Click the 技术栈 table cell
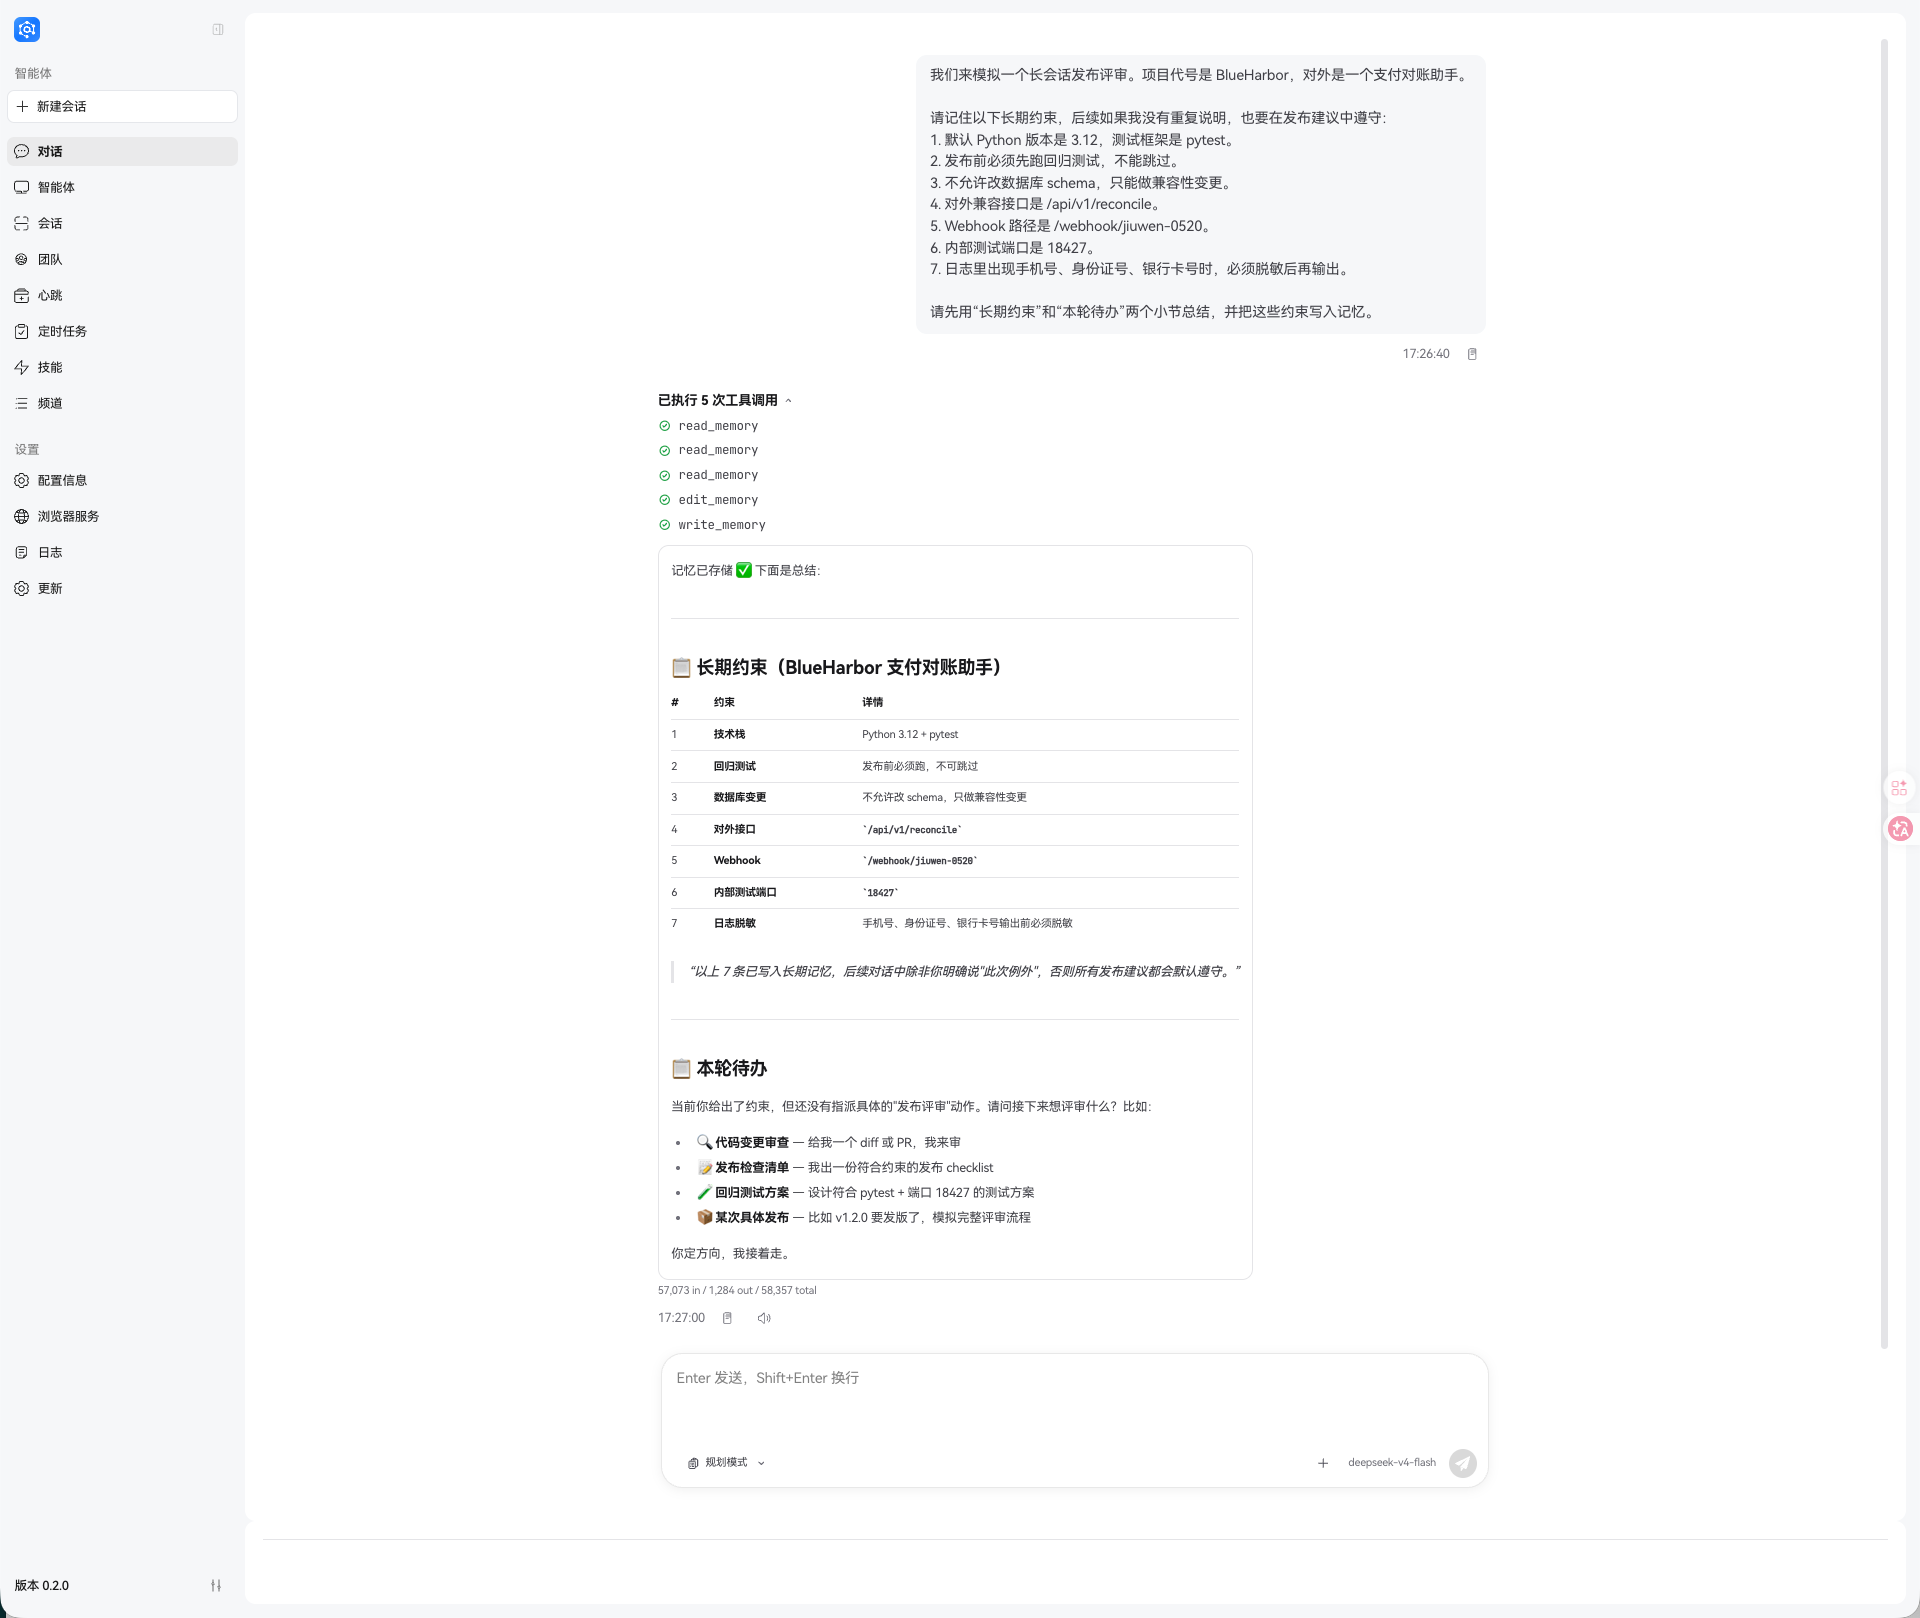 pos(729,734)
